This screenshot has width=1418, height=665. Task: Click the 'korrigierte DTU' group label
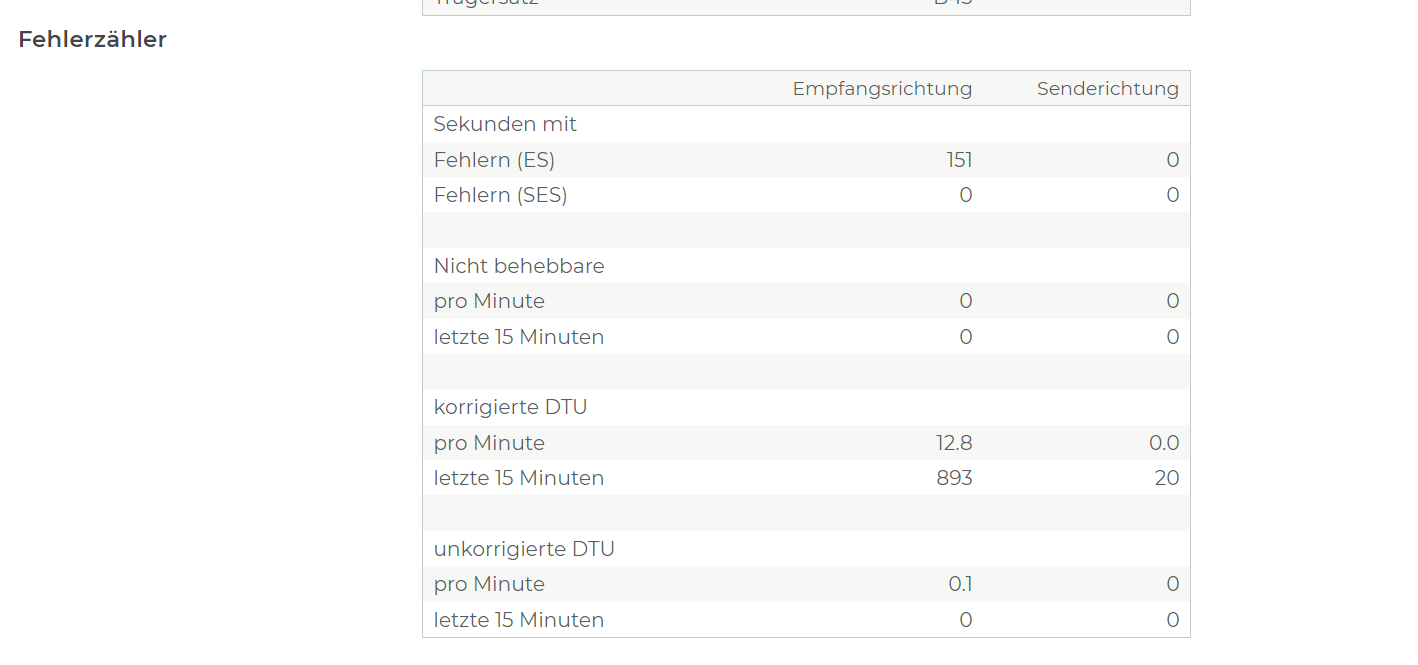[510, 407]
